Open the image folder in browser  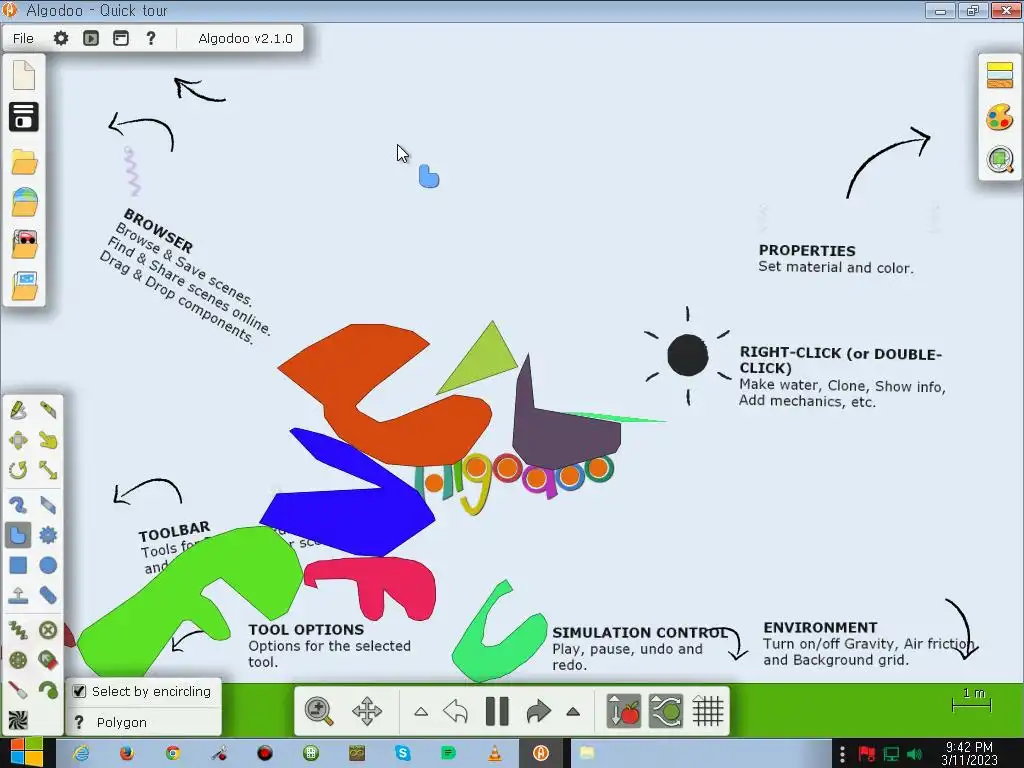click(x=24, y=286)
